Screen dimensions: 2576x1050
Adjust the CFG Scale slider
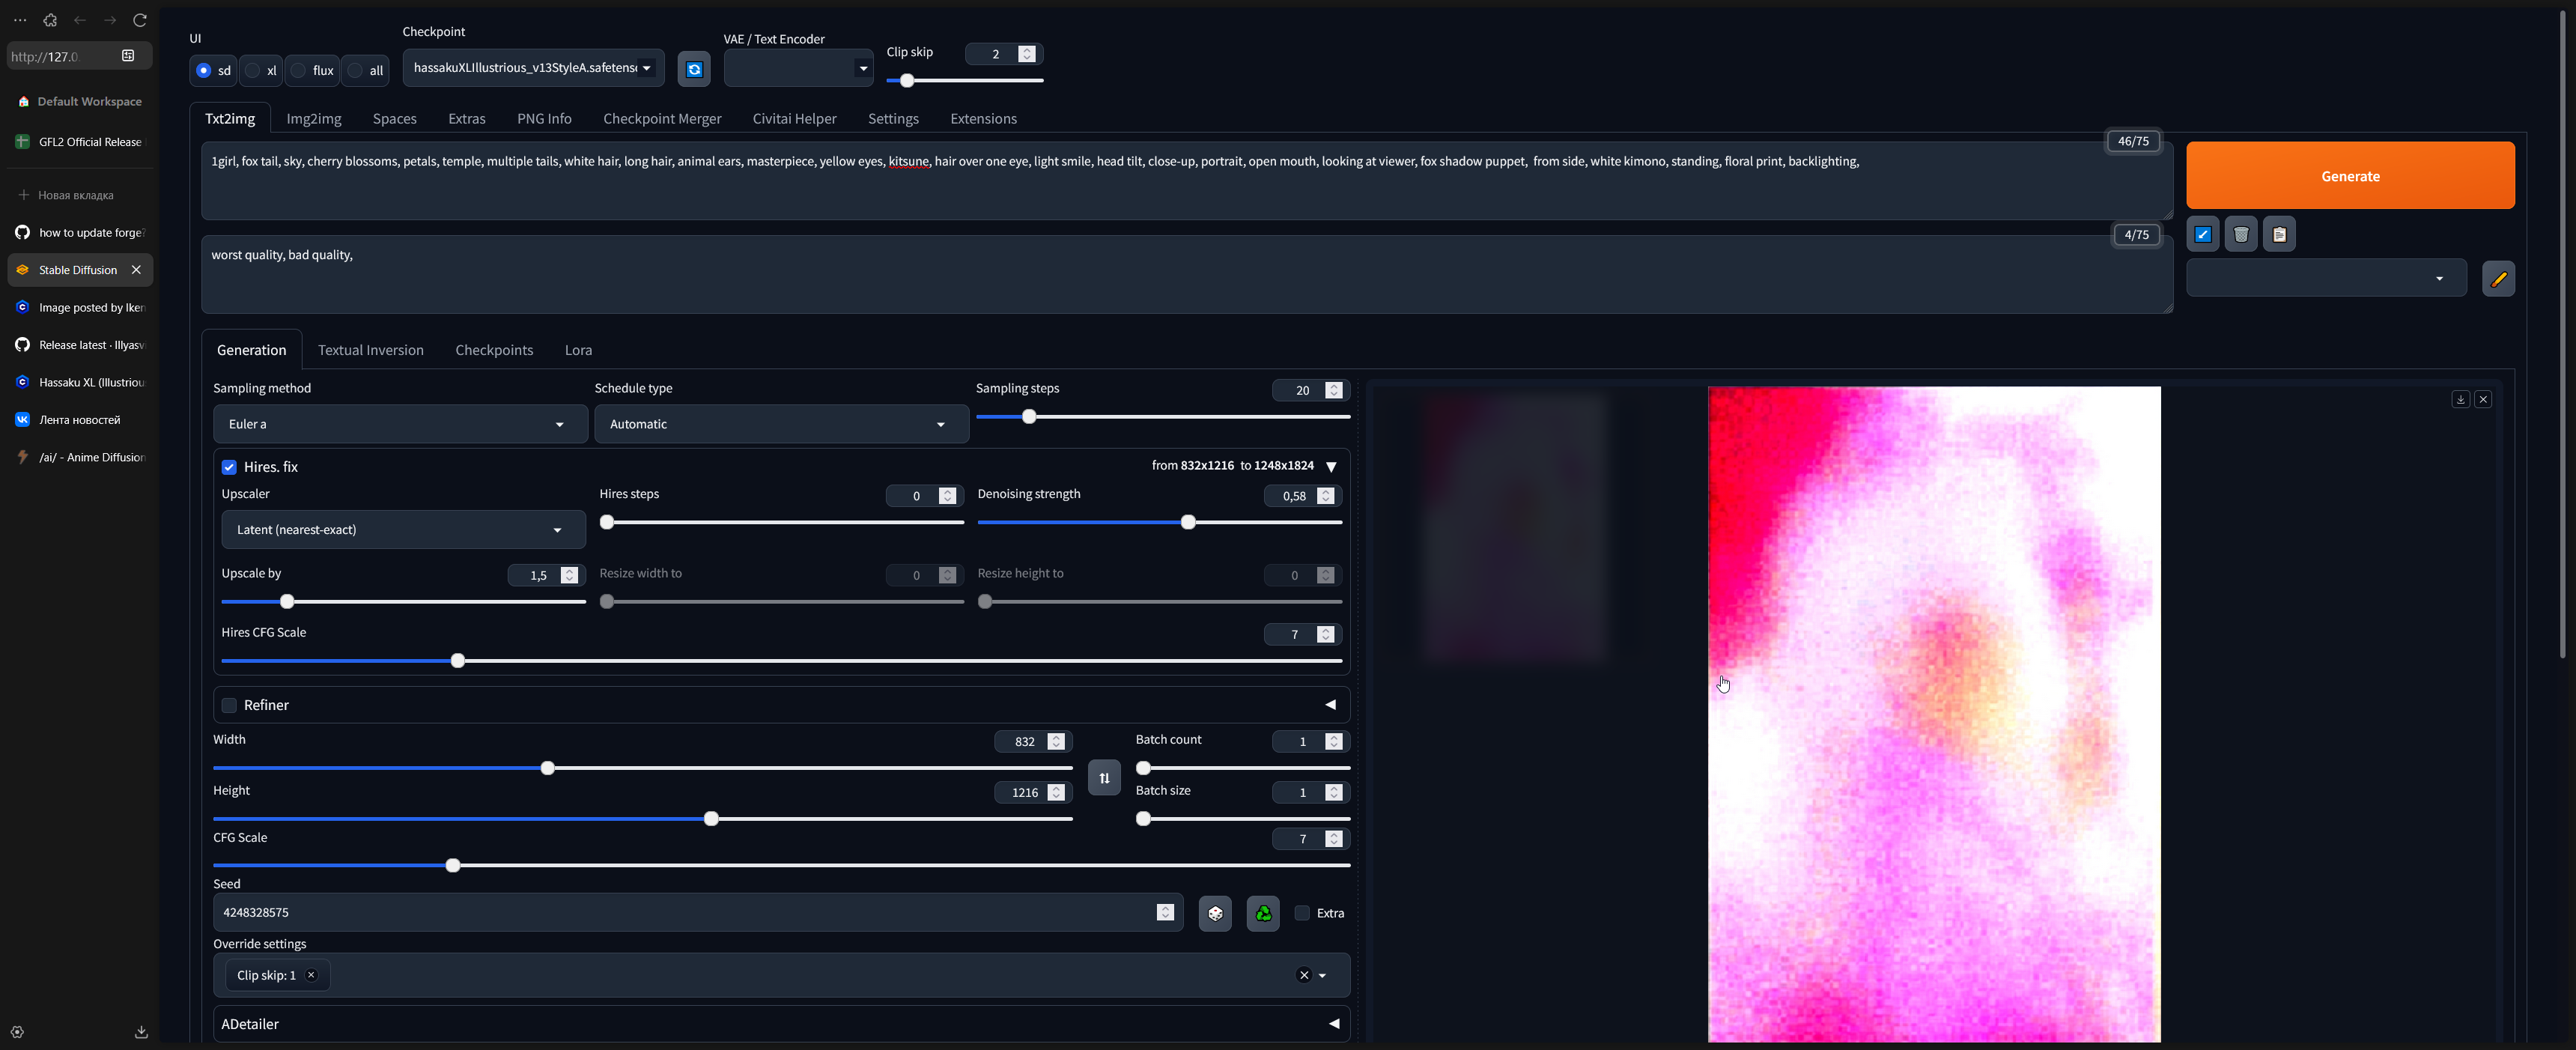[x=781, y=865]
